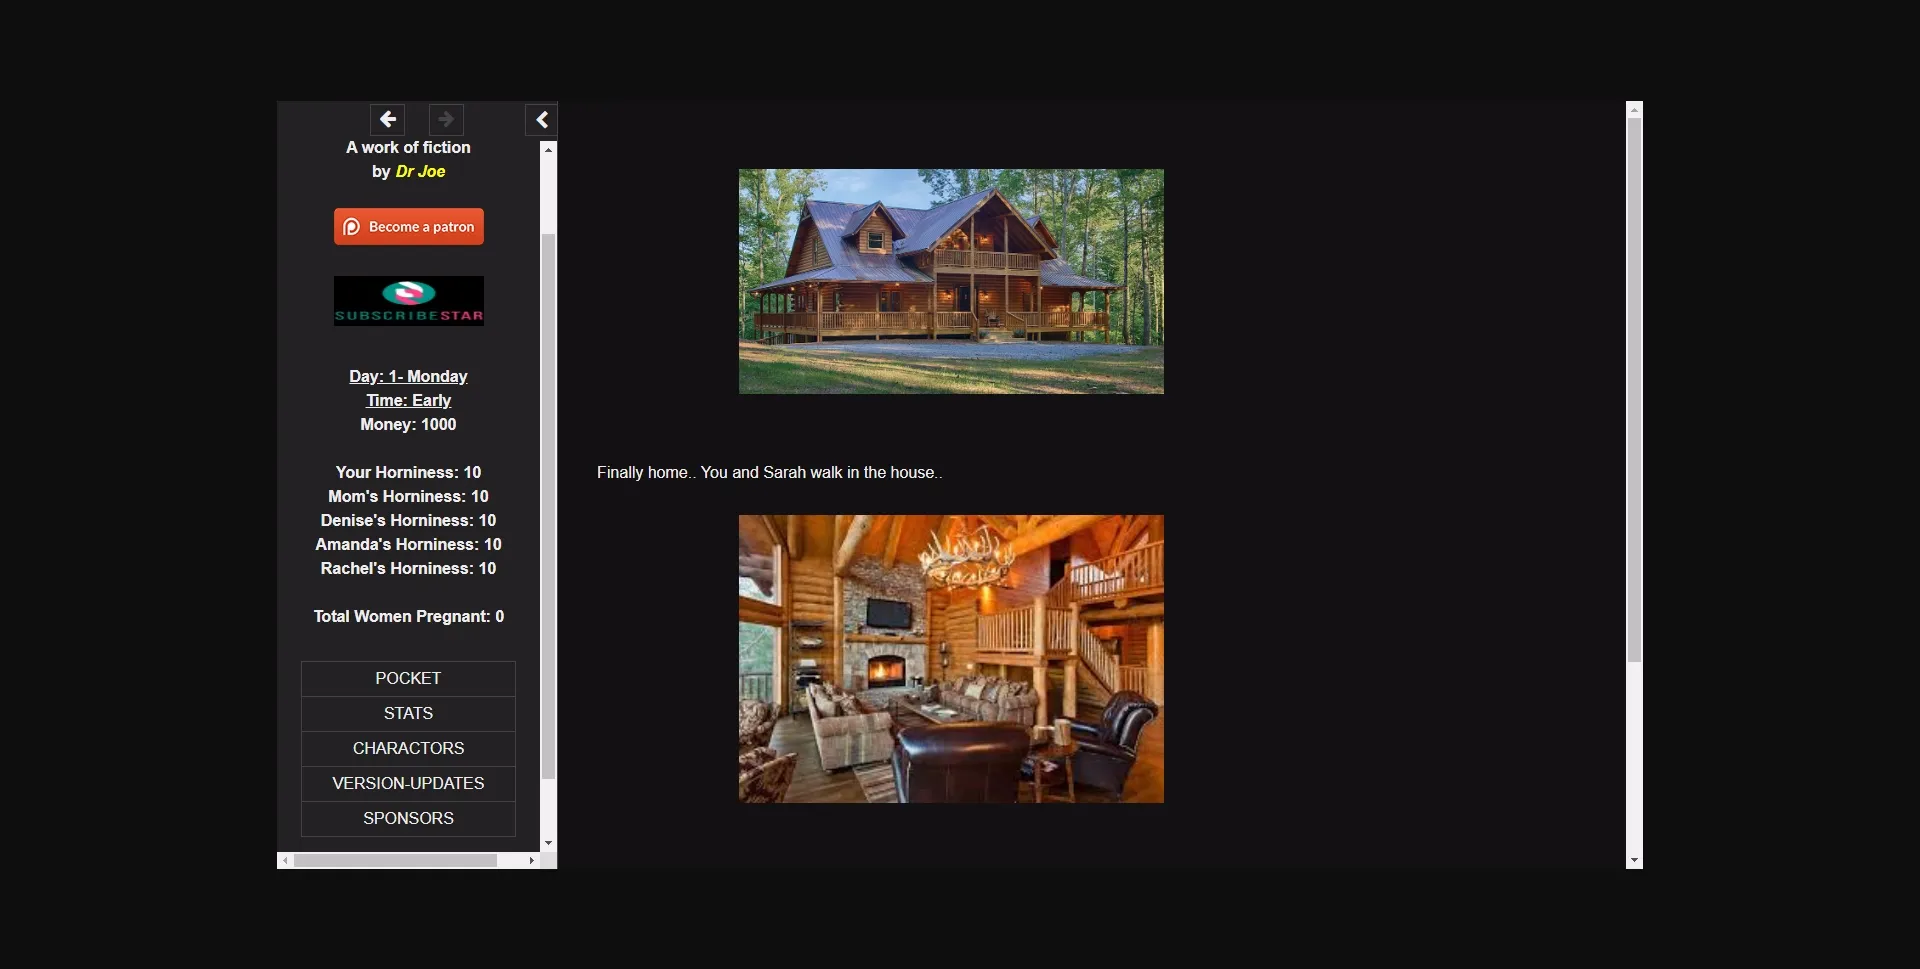The image size is (1920, 969).
Task: Click the Dr Joe author name
Action: point(420,171)
